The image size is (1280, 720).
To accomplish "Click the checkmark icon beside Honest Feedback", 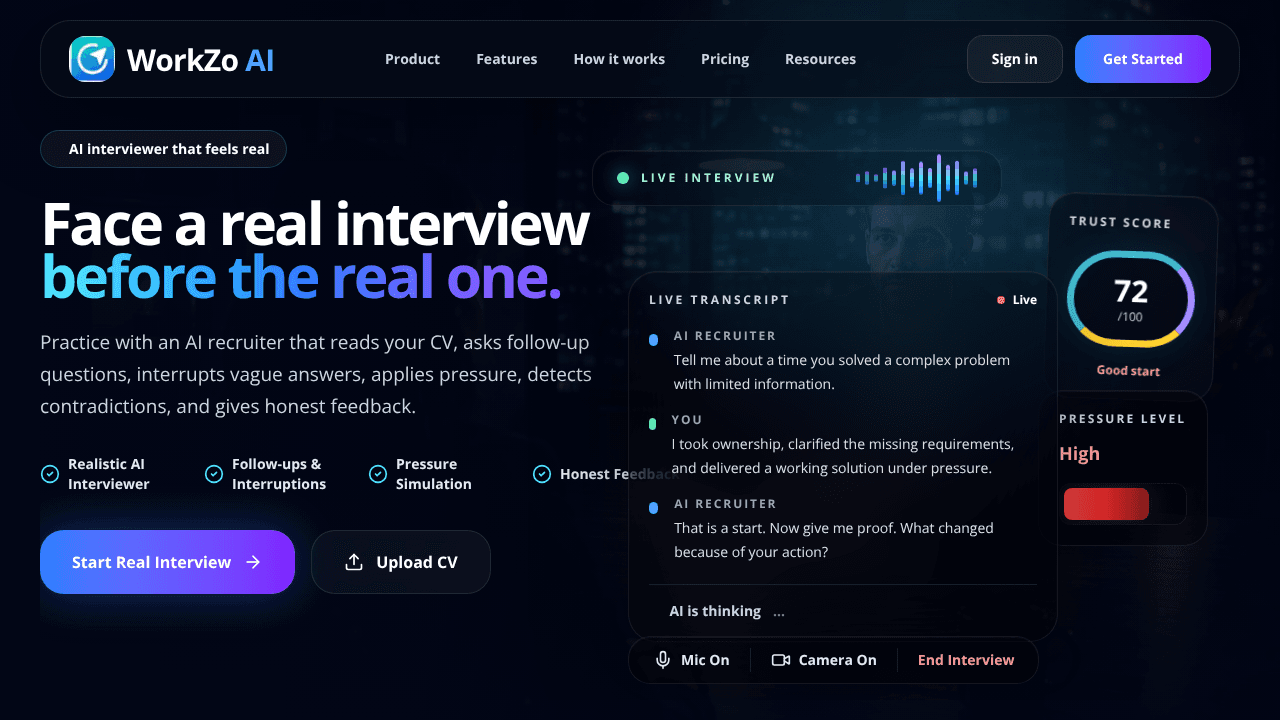I will coord(542,474).
